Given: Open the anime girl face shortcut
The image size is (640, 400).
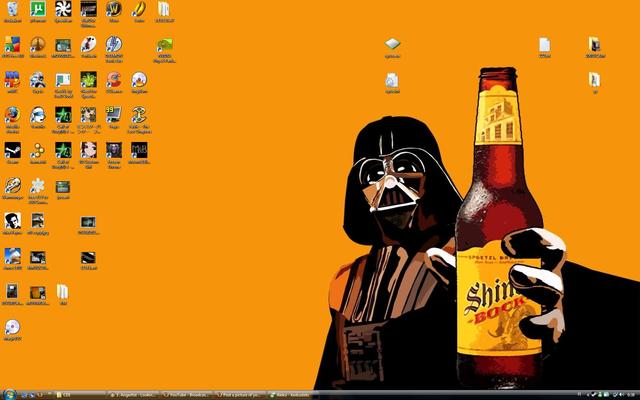Looking at the screenshot, I should tap(89, 151).
